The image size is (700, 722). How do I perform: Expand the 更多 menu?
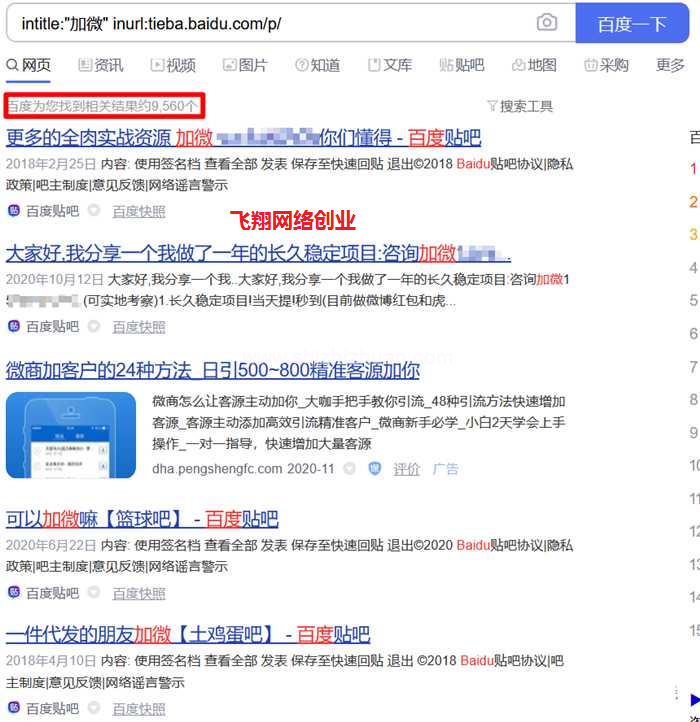tap(670, 65)
